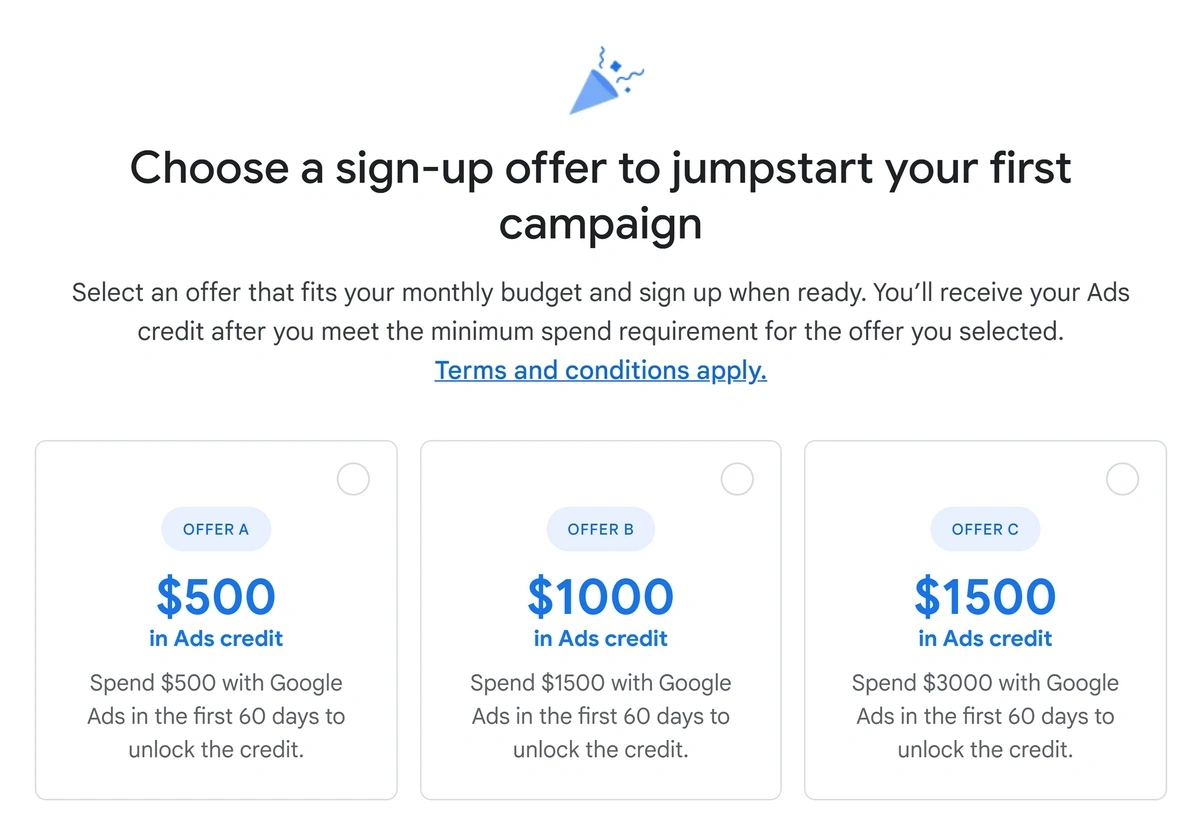Click 'in Ads credit' under $1500
This screenshot has height=831, width=1200.
985,638
